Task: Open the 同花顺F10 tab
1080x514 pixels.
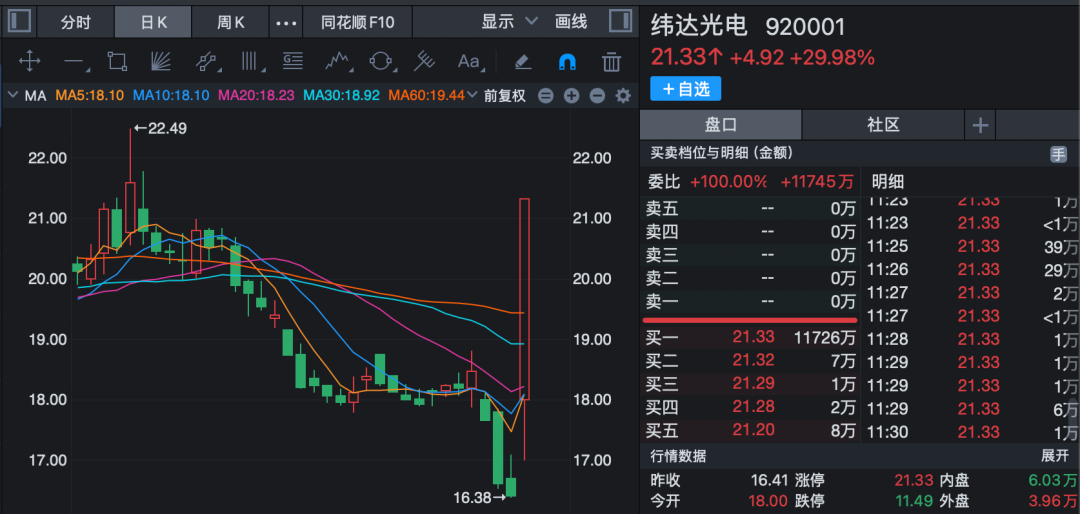Action: click(x=357, y=22)
